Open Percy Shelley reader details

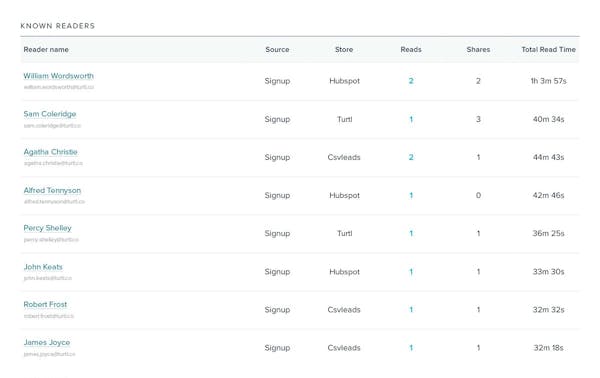tap(47, 228)
